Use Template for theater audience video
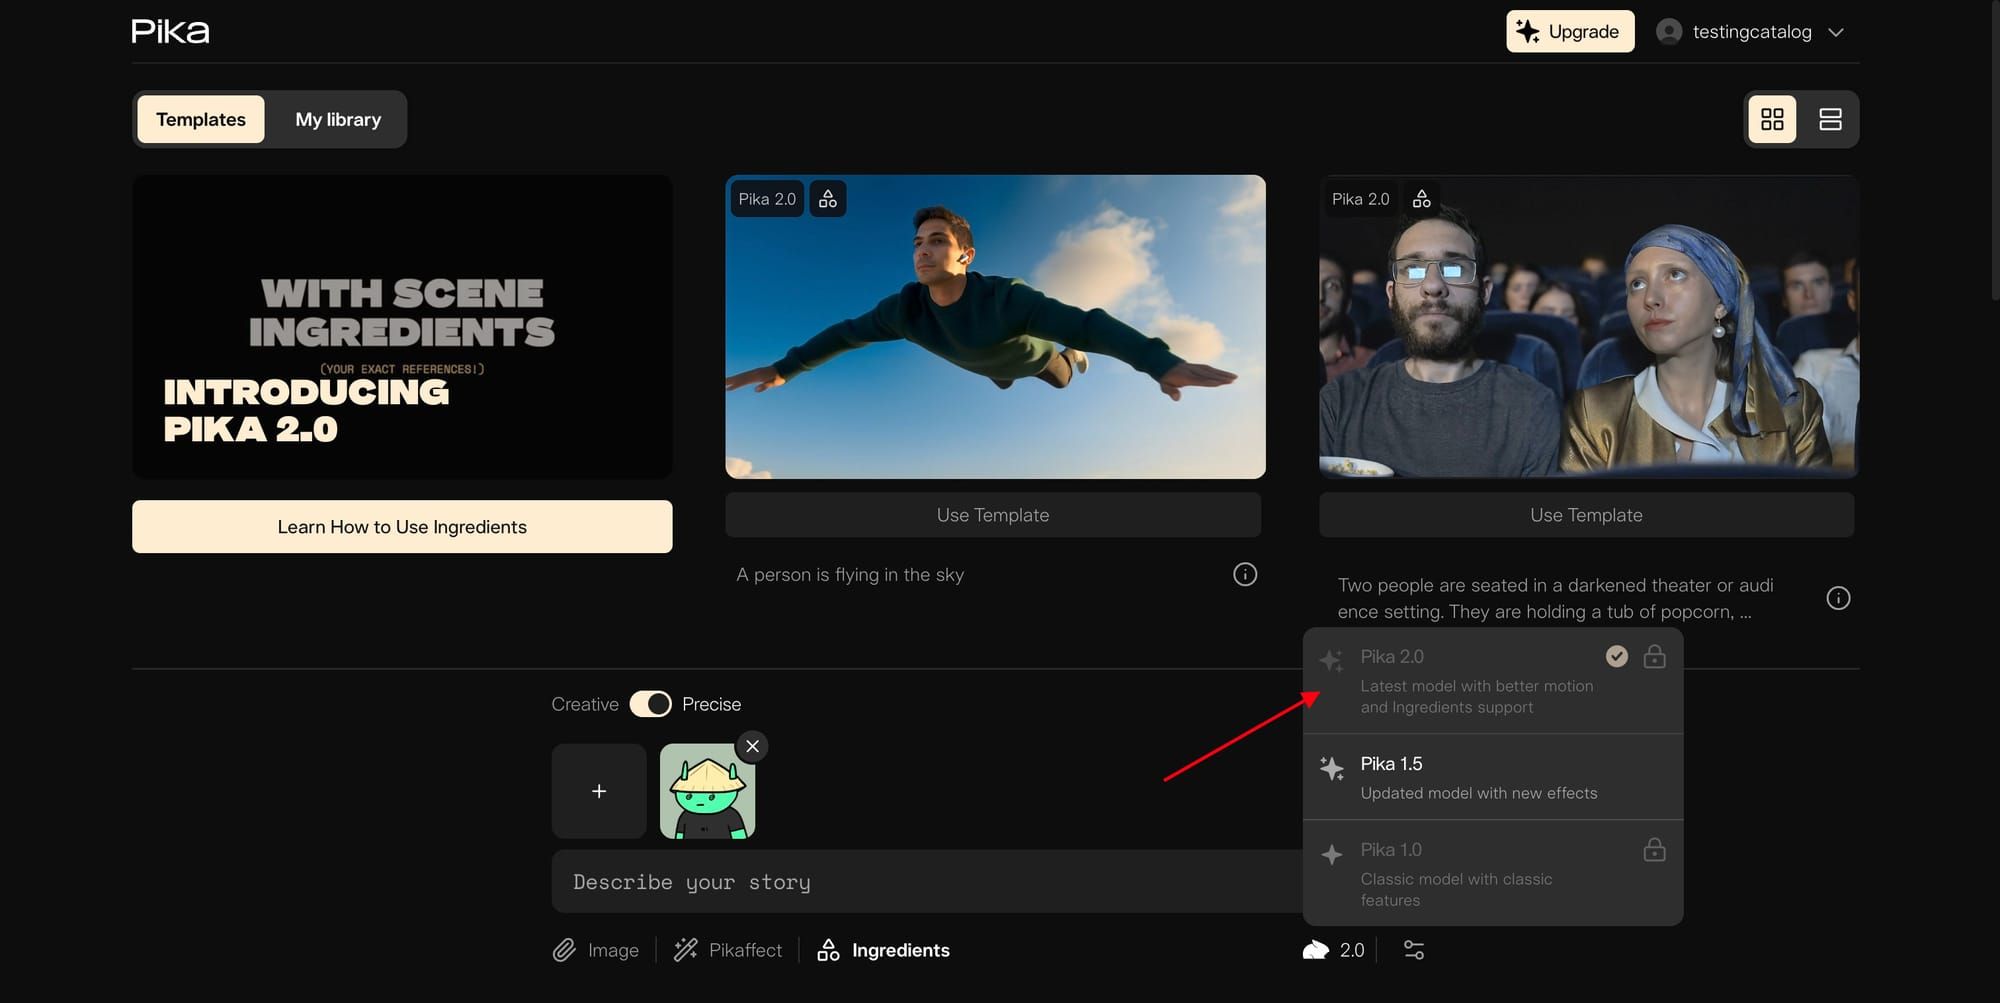Screen dimensions: 2000x1003 coord(1586,515)
